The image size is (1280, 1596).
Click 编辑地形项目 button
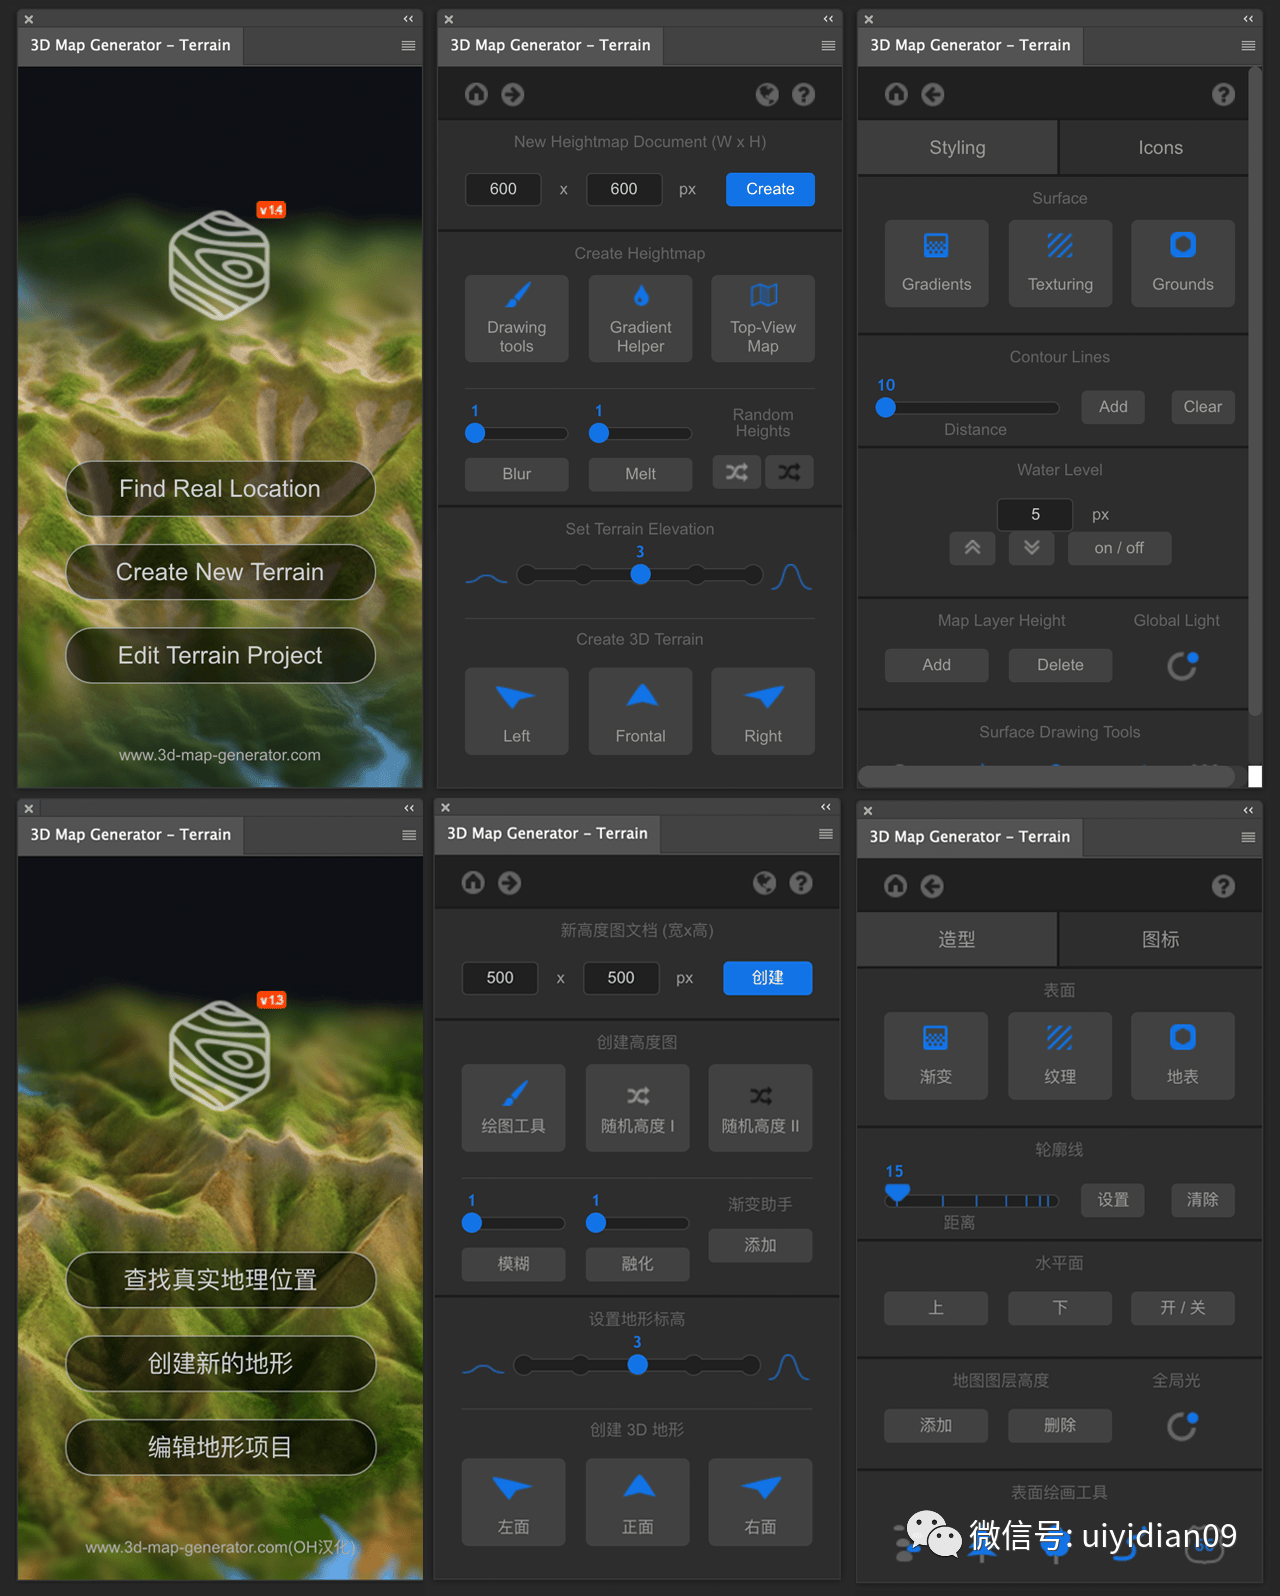click(x=220, y=1447)
